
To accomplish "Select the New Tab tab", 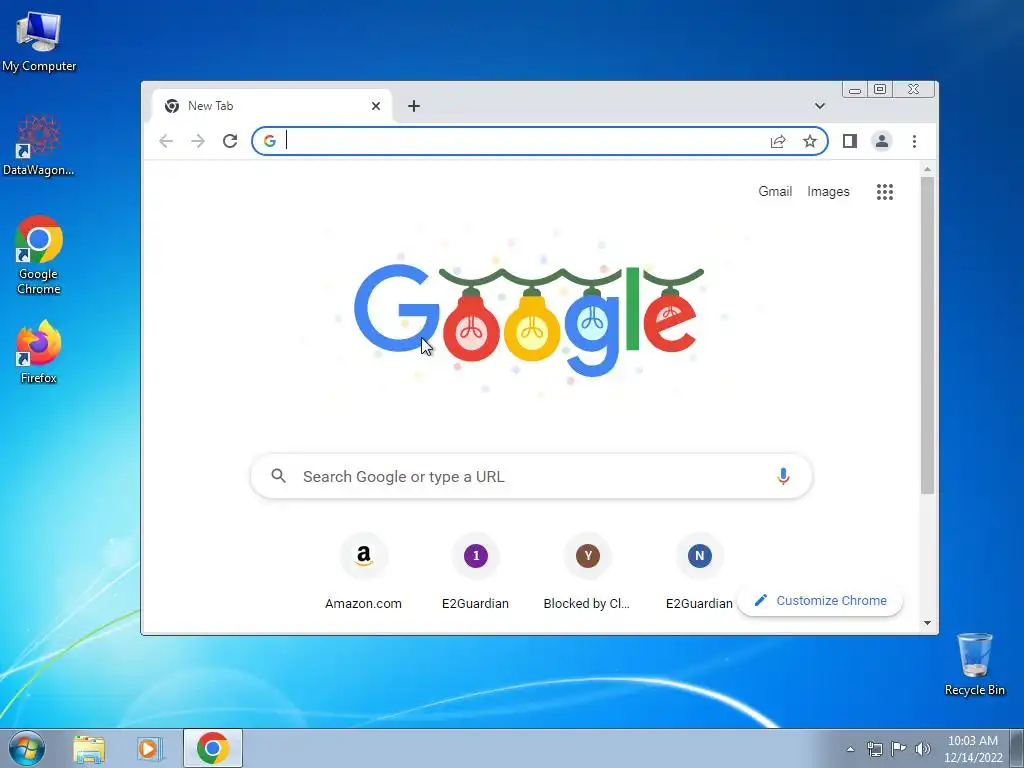I will point(272,106).
